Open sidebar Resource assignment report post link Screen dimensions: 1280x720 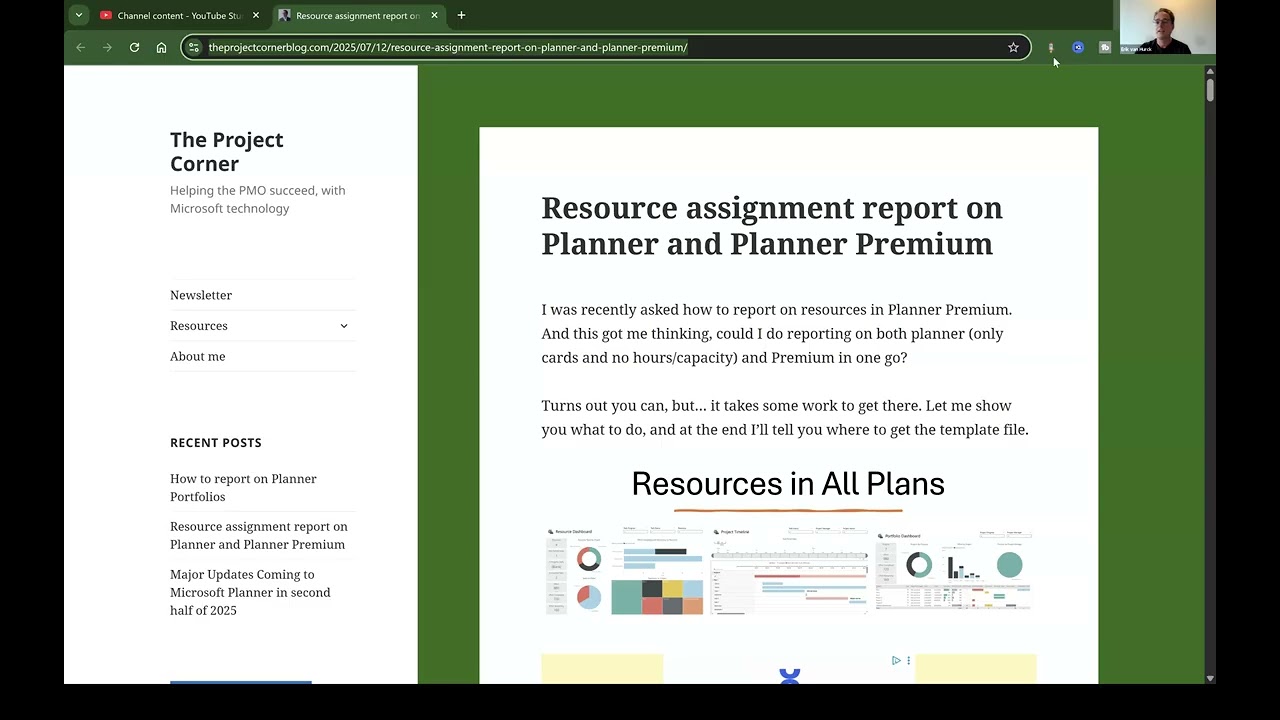coord(259,535)
